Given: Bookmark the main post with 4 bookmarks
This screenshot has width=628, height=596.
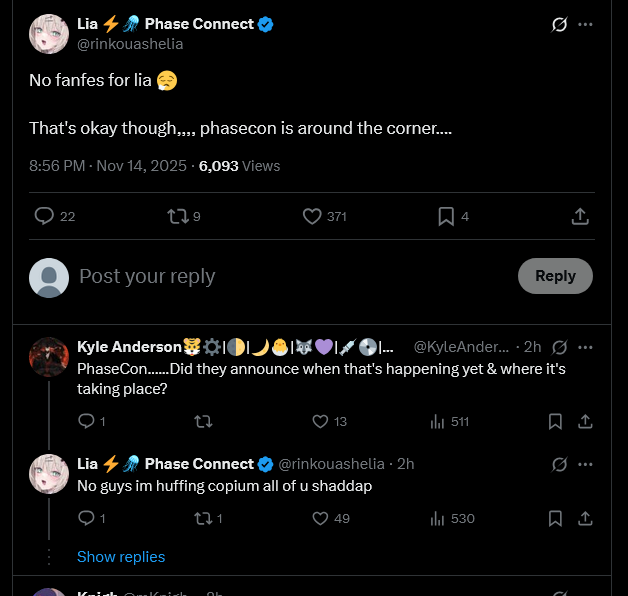Looking at the screenshot, I should (453, 216).
